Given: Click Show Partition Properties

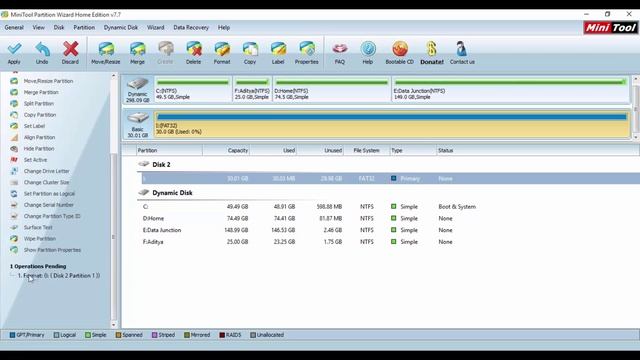Looking at the screenshot, I should pyautogui.click(x=52, y=250).
